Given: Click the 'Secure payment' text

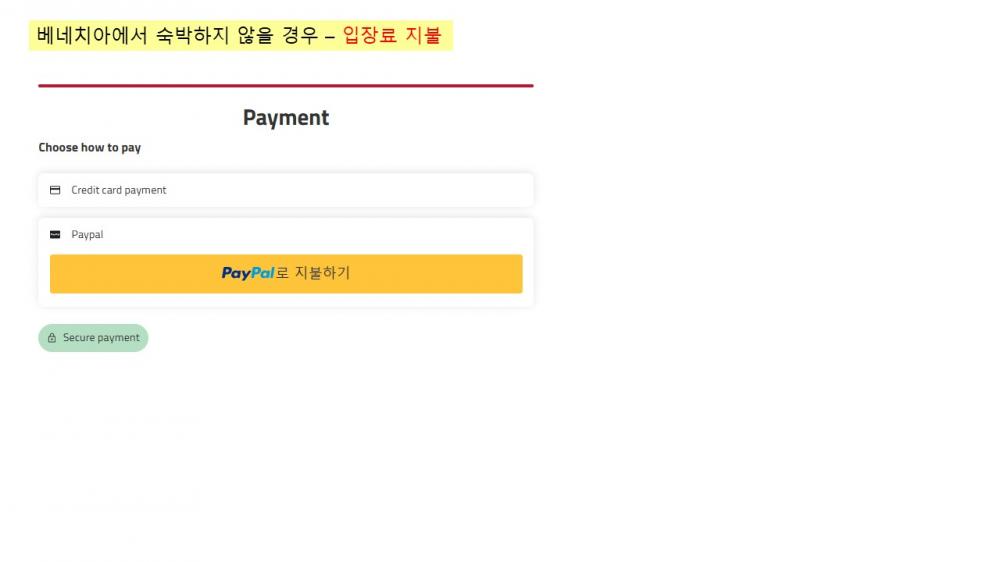Looking at the screenshot, I should [x=101, y=337].
